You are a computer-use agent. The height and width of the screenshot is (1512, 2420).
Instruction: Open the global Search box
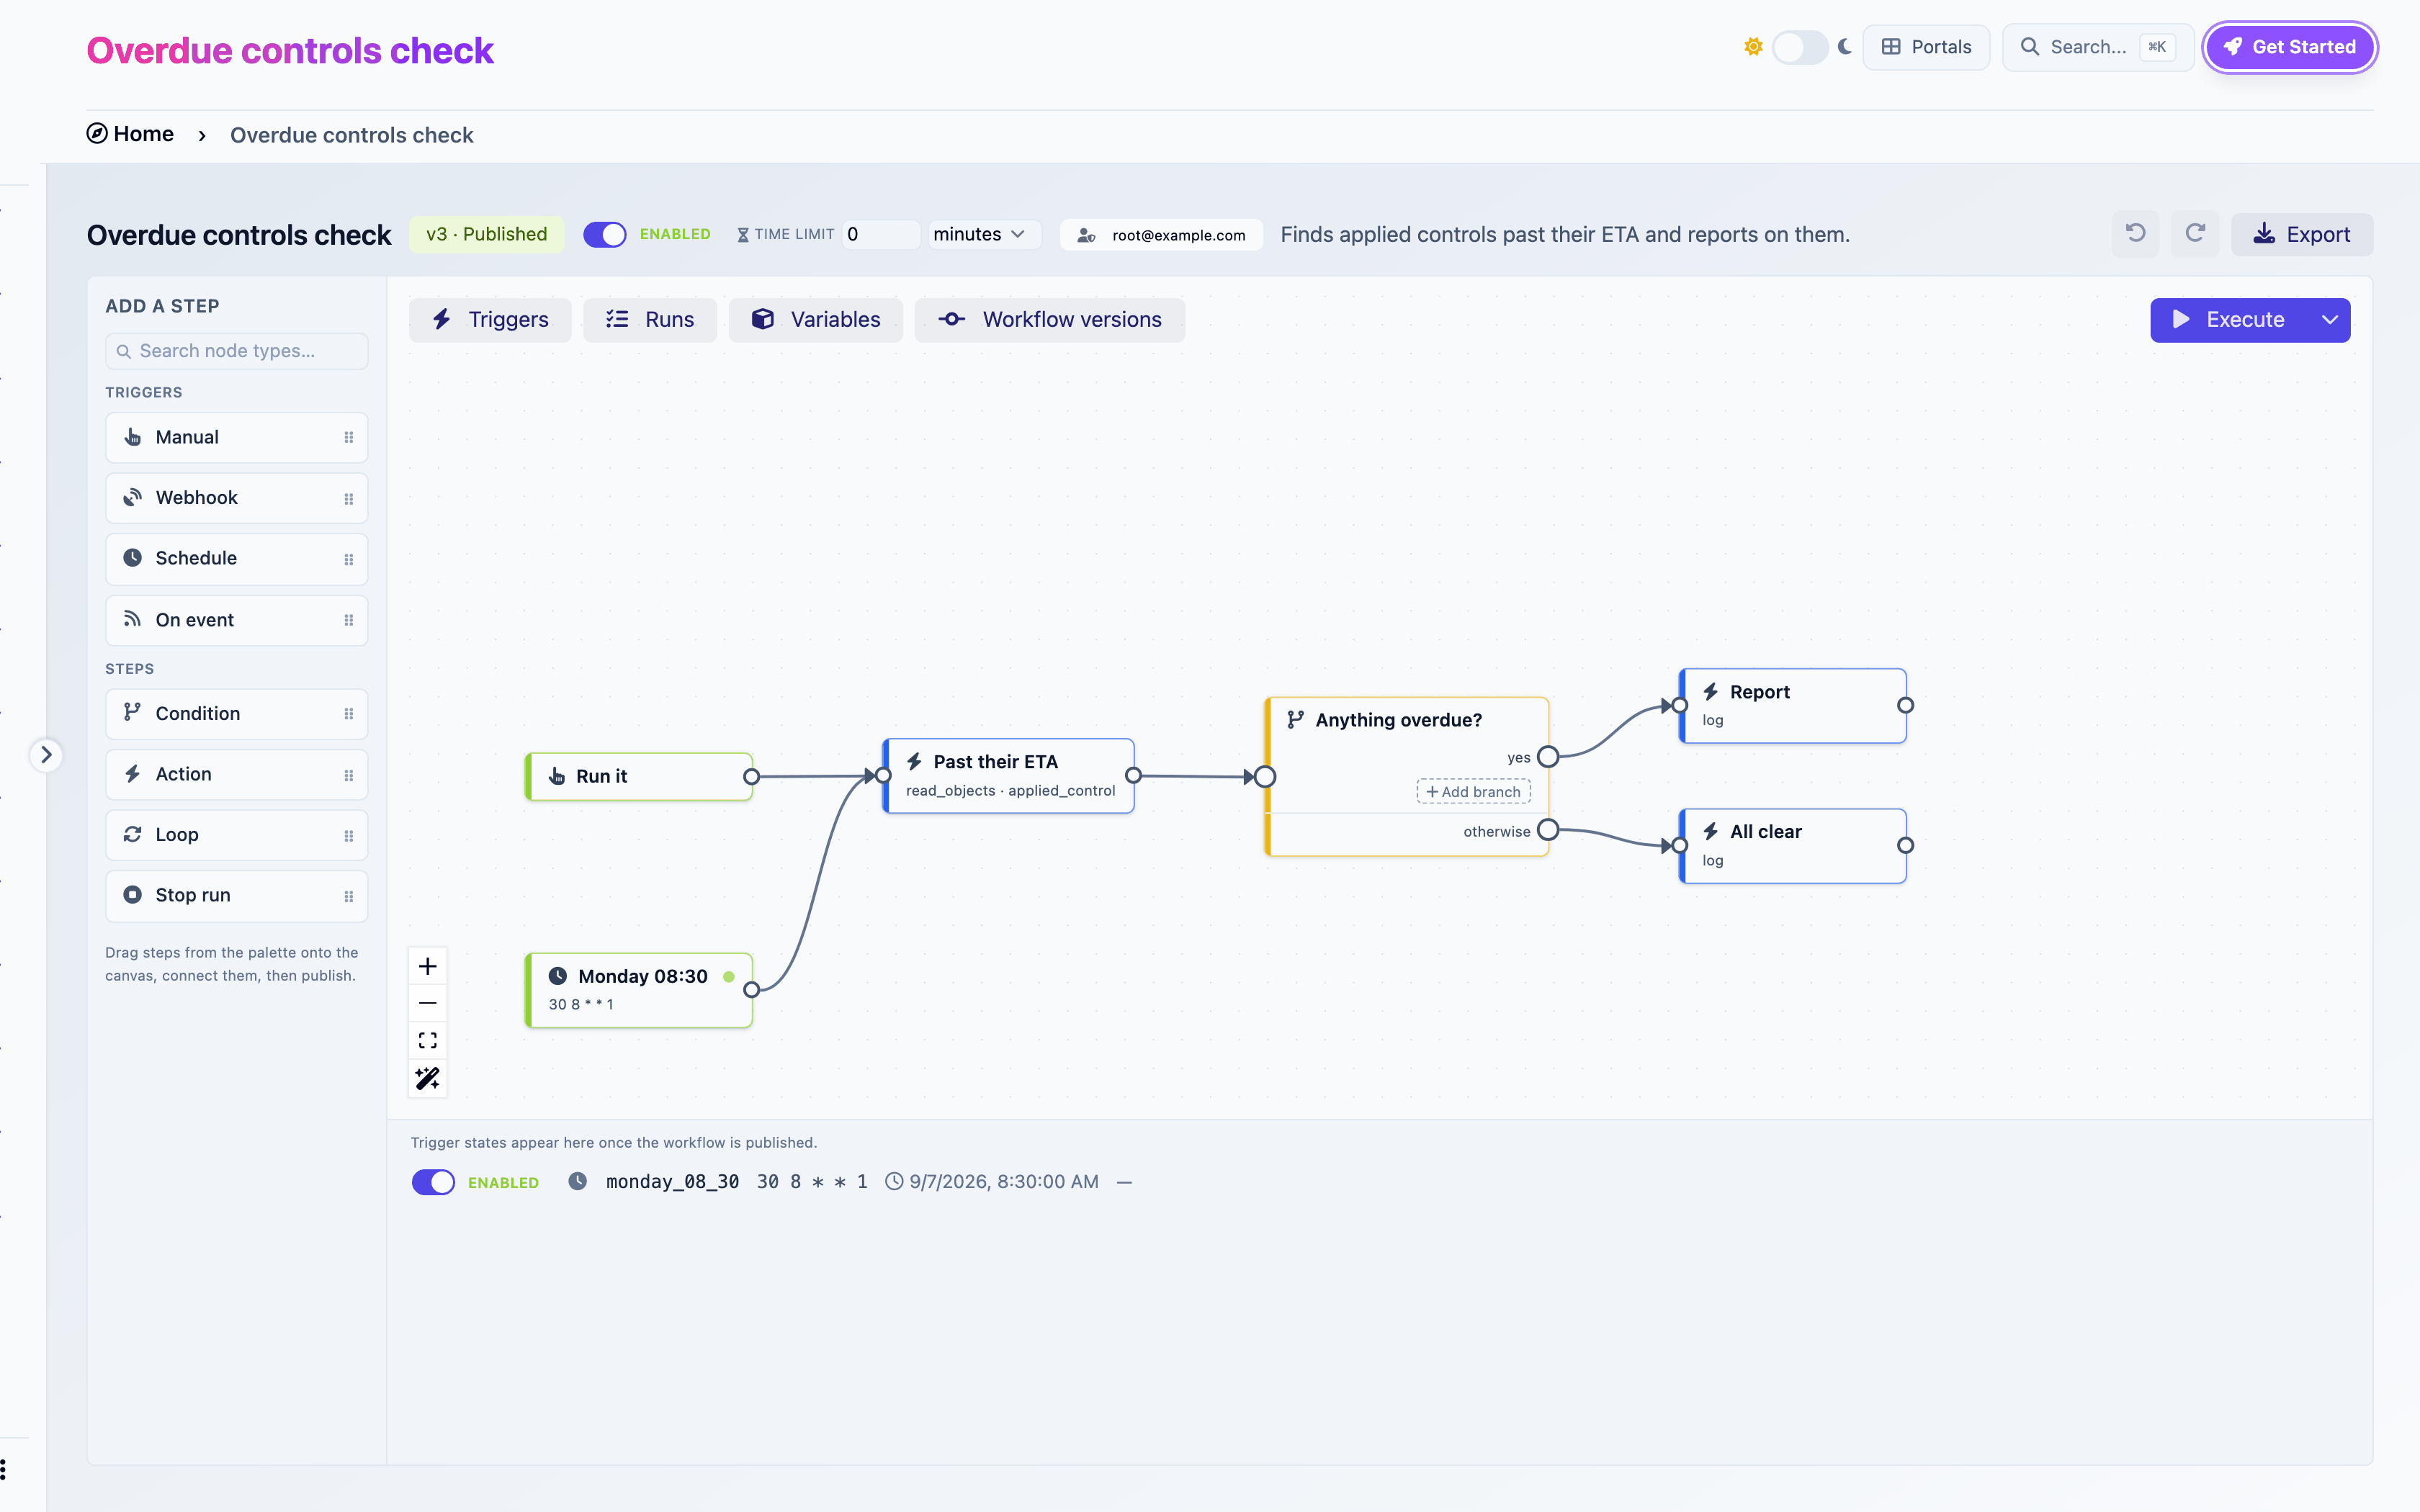(2097, 47)
